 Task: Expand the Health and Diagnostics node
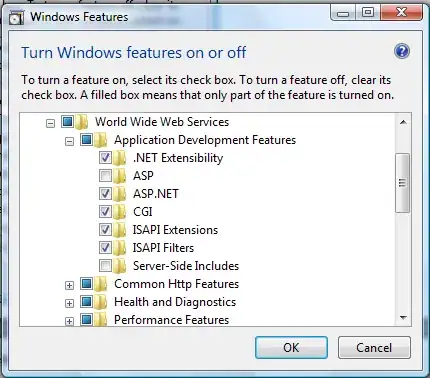[69, 304]
